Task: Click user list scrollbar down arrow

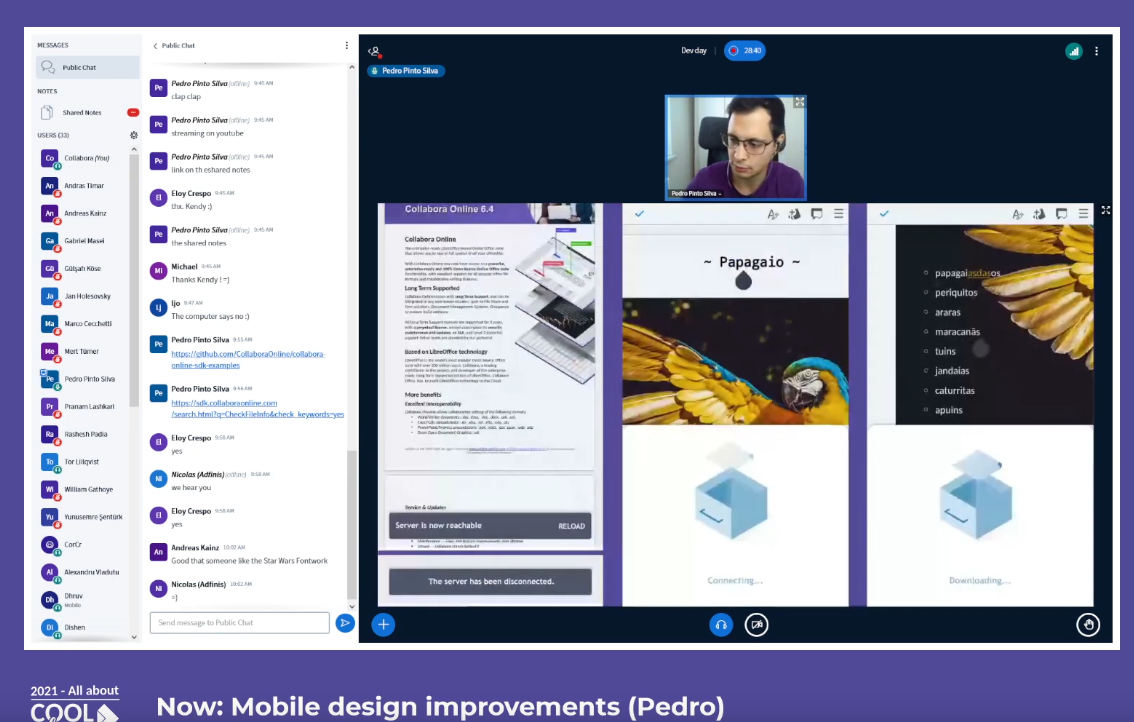Action: click(x=134, y=637)
